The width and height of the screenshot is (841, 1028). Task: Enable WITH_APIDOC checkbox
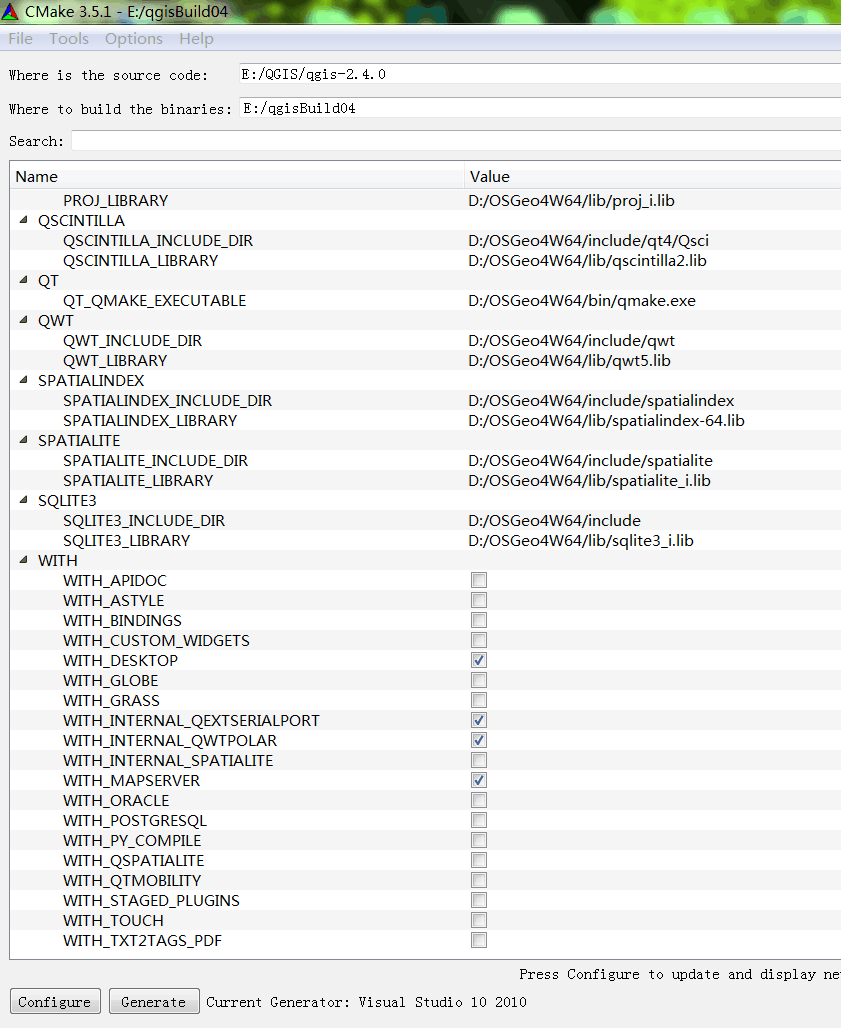click(x=479, y=580)
